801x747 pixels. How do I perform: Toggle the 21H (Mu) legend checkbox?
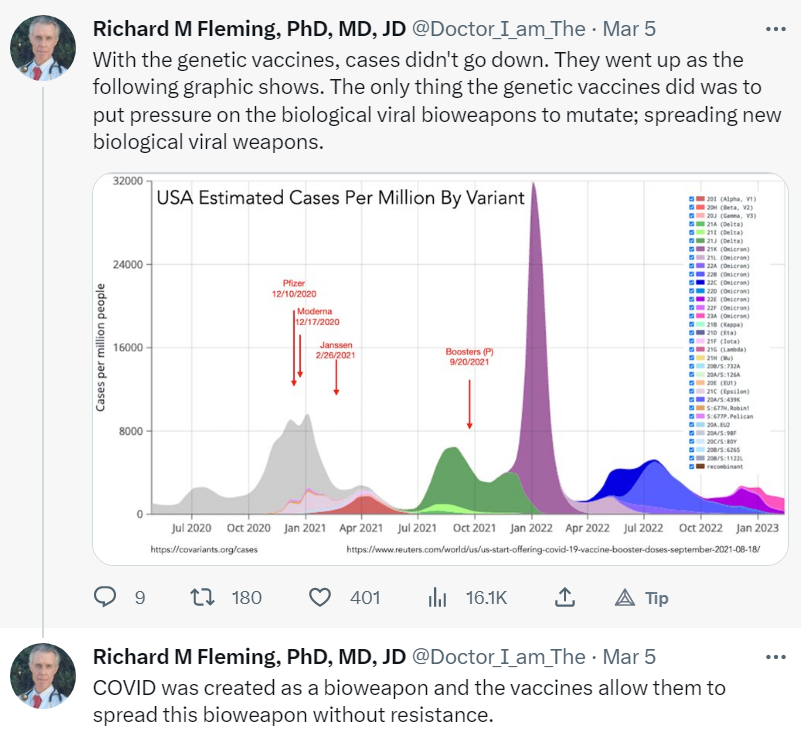692,357
